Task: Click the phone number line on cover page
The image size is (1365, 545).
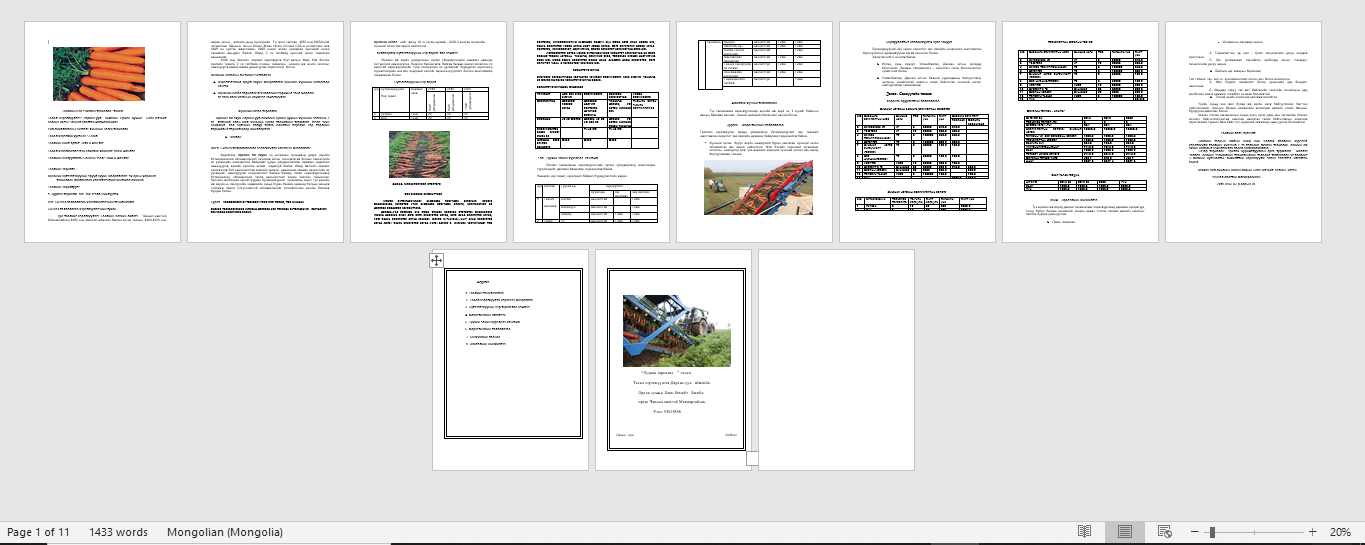Action: (673, 411)
